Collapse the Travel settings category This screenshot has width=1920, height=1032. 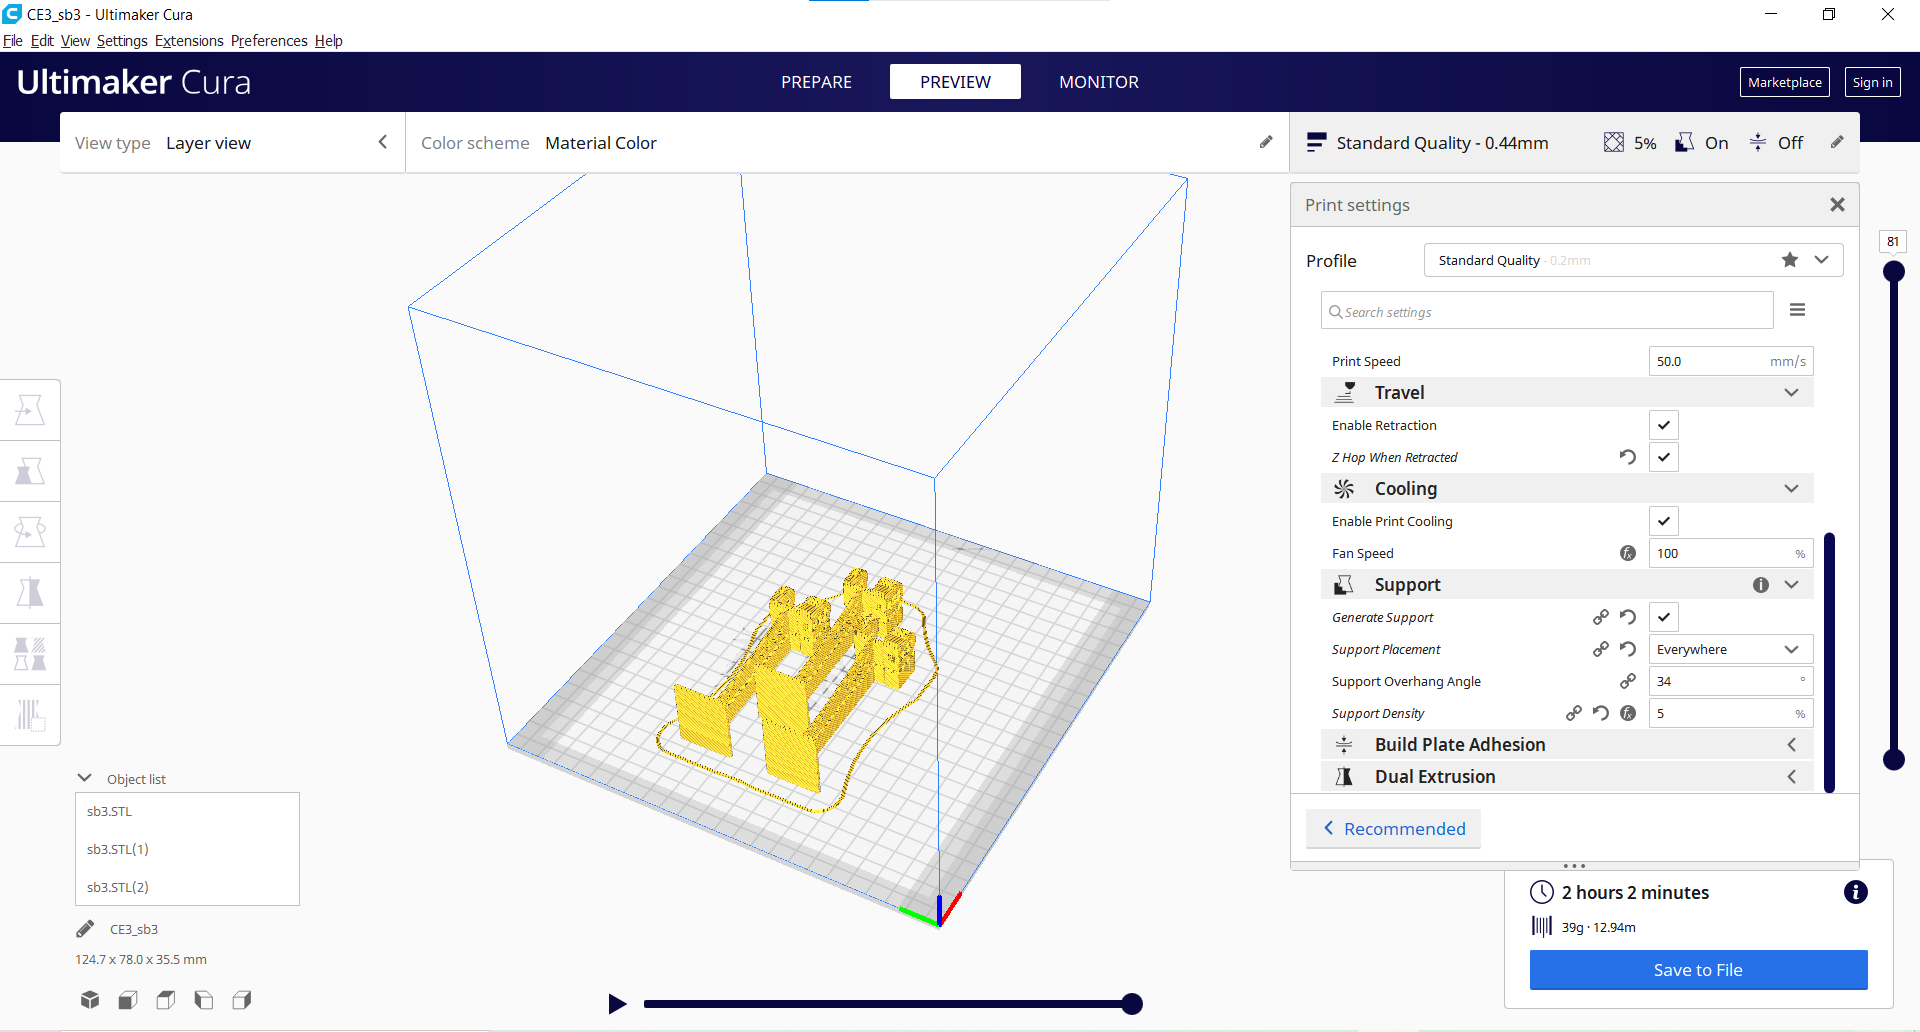point(1566,393)
